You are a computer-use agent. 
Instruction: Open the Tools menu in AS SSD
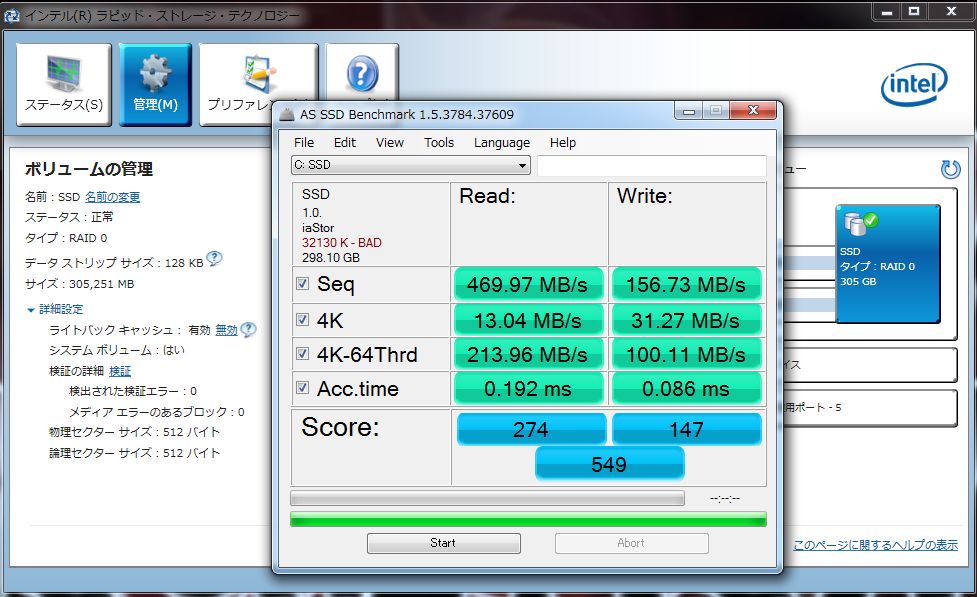[x=439, y=143]
